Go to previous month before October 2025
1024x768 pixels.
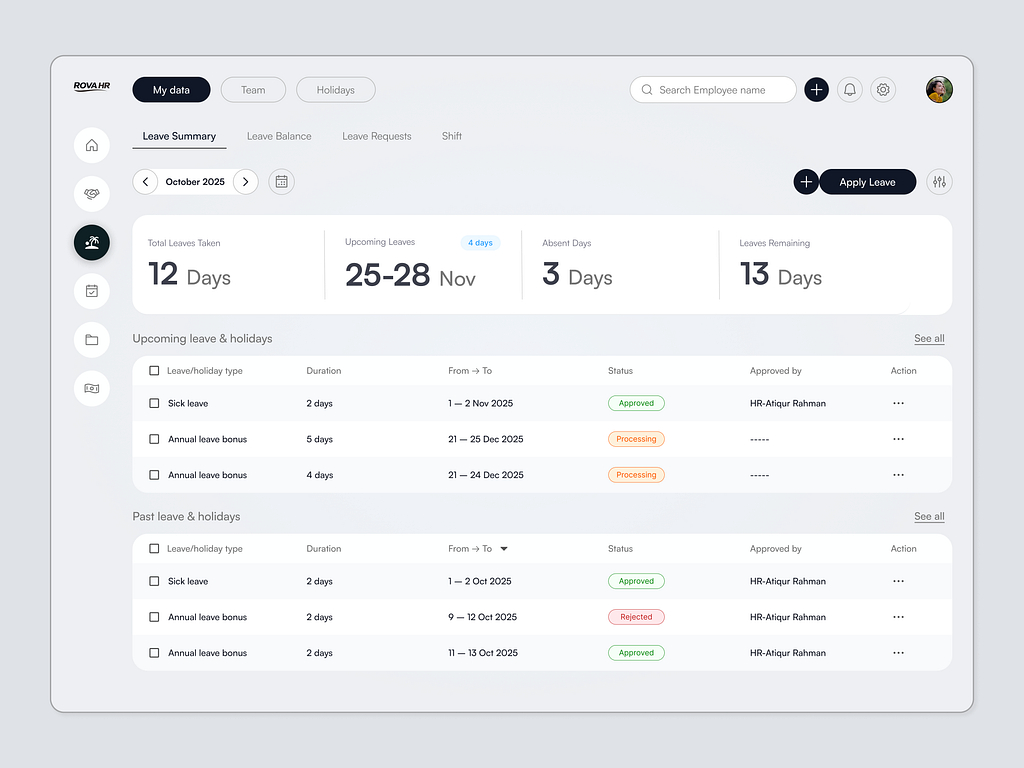pos(145,182)
